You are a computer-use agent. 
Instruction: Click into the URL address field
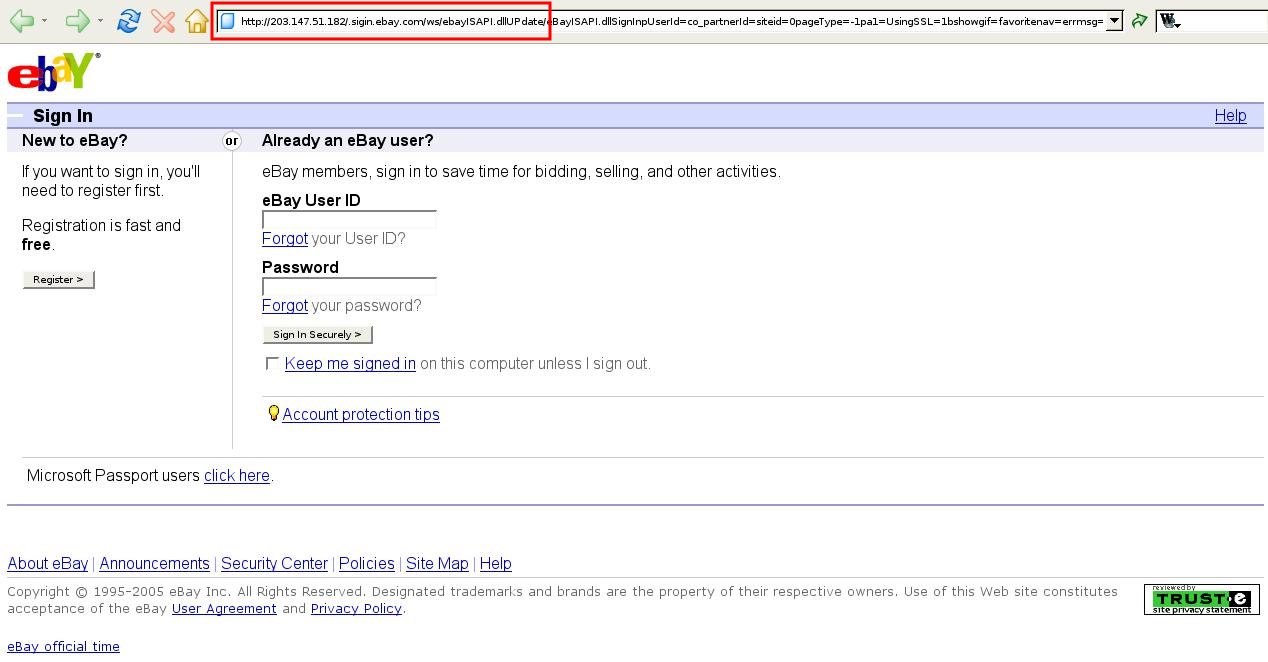672,21
